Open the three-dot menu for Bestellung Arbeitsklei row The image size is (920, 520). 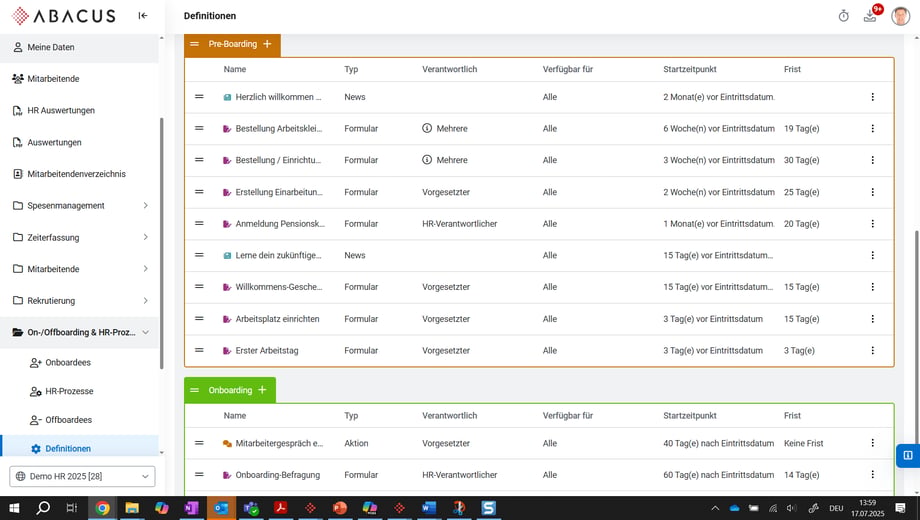pyautogui.click(x=872, y=129)
